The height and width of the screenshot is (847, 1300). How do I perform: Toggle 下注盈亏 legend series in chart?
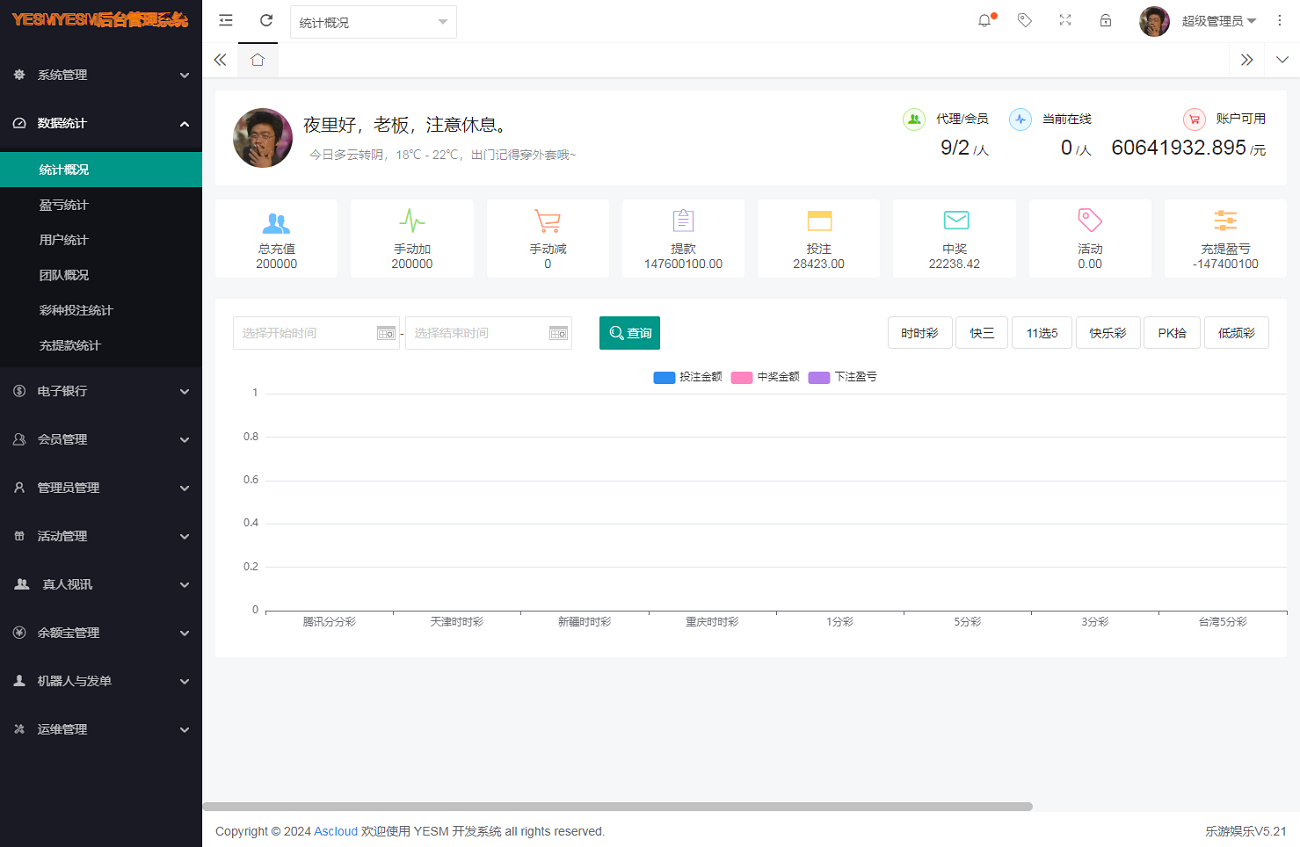pyautogui.click(x=843, y=377)
